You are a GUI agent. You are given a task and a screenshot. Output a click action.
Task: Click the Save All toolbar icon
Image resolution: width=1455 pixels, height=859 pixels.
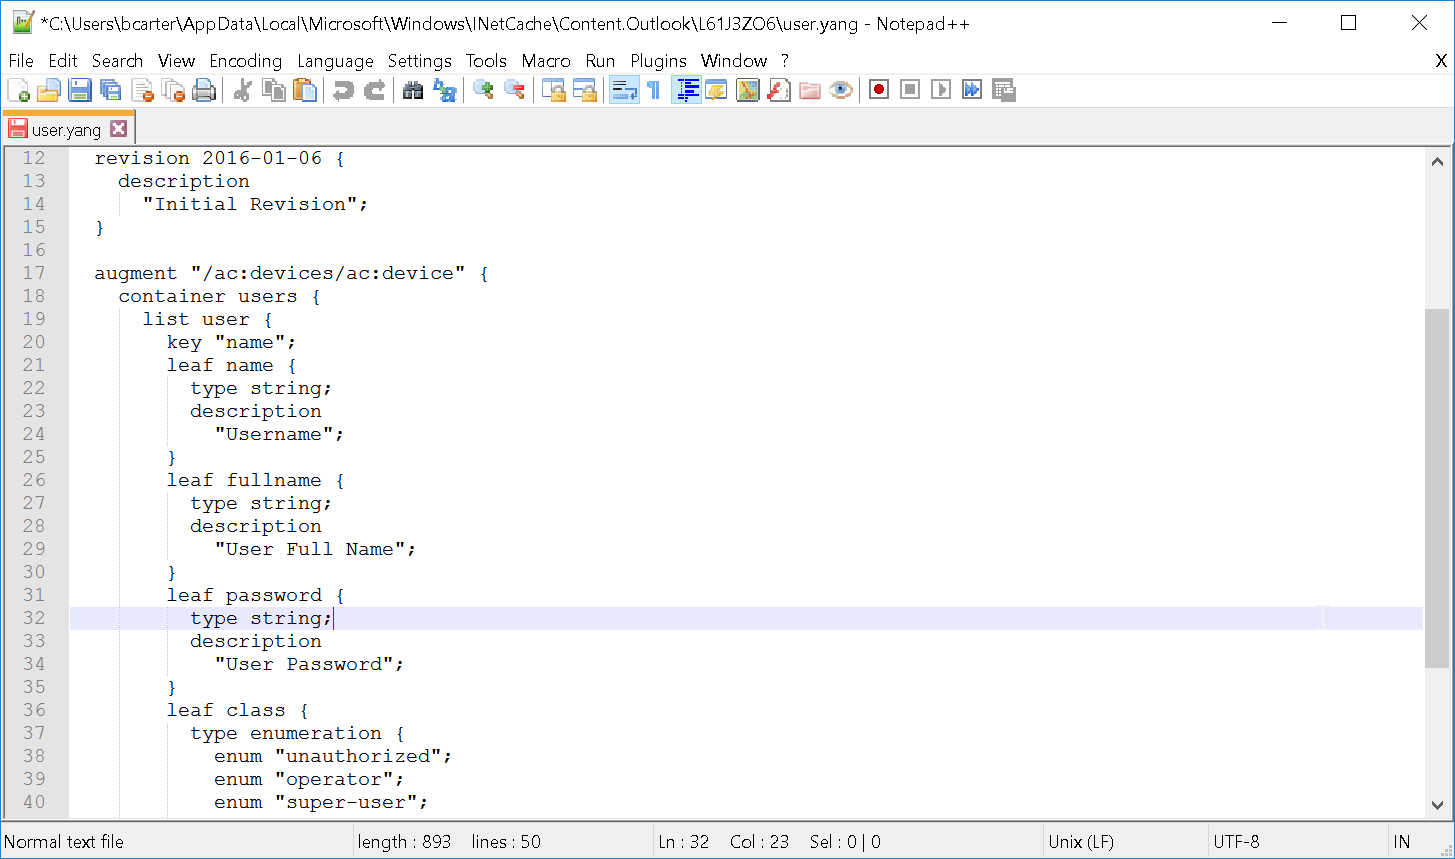pos(111,90)
